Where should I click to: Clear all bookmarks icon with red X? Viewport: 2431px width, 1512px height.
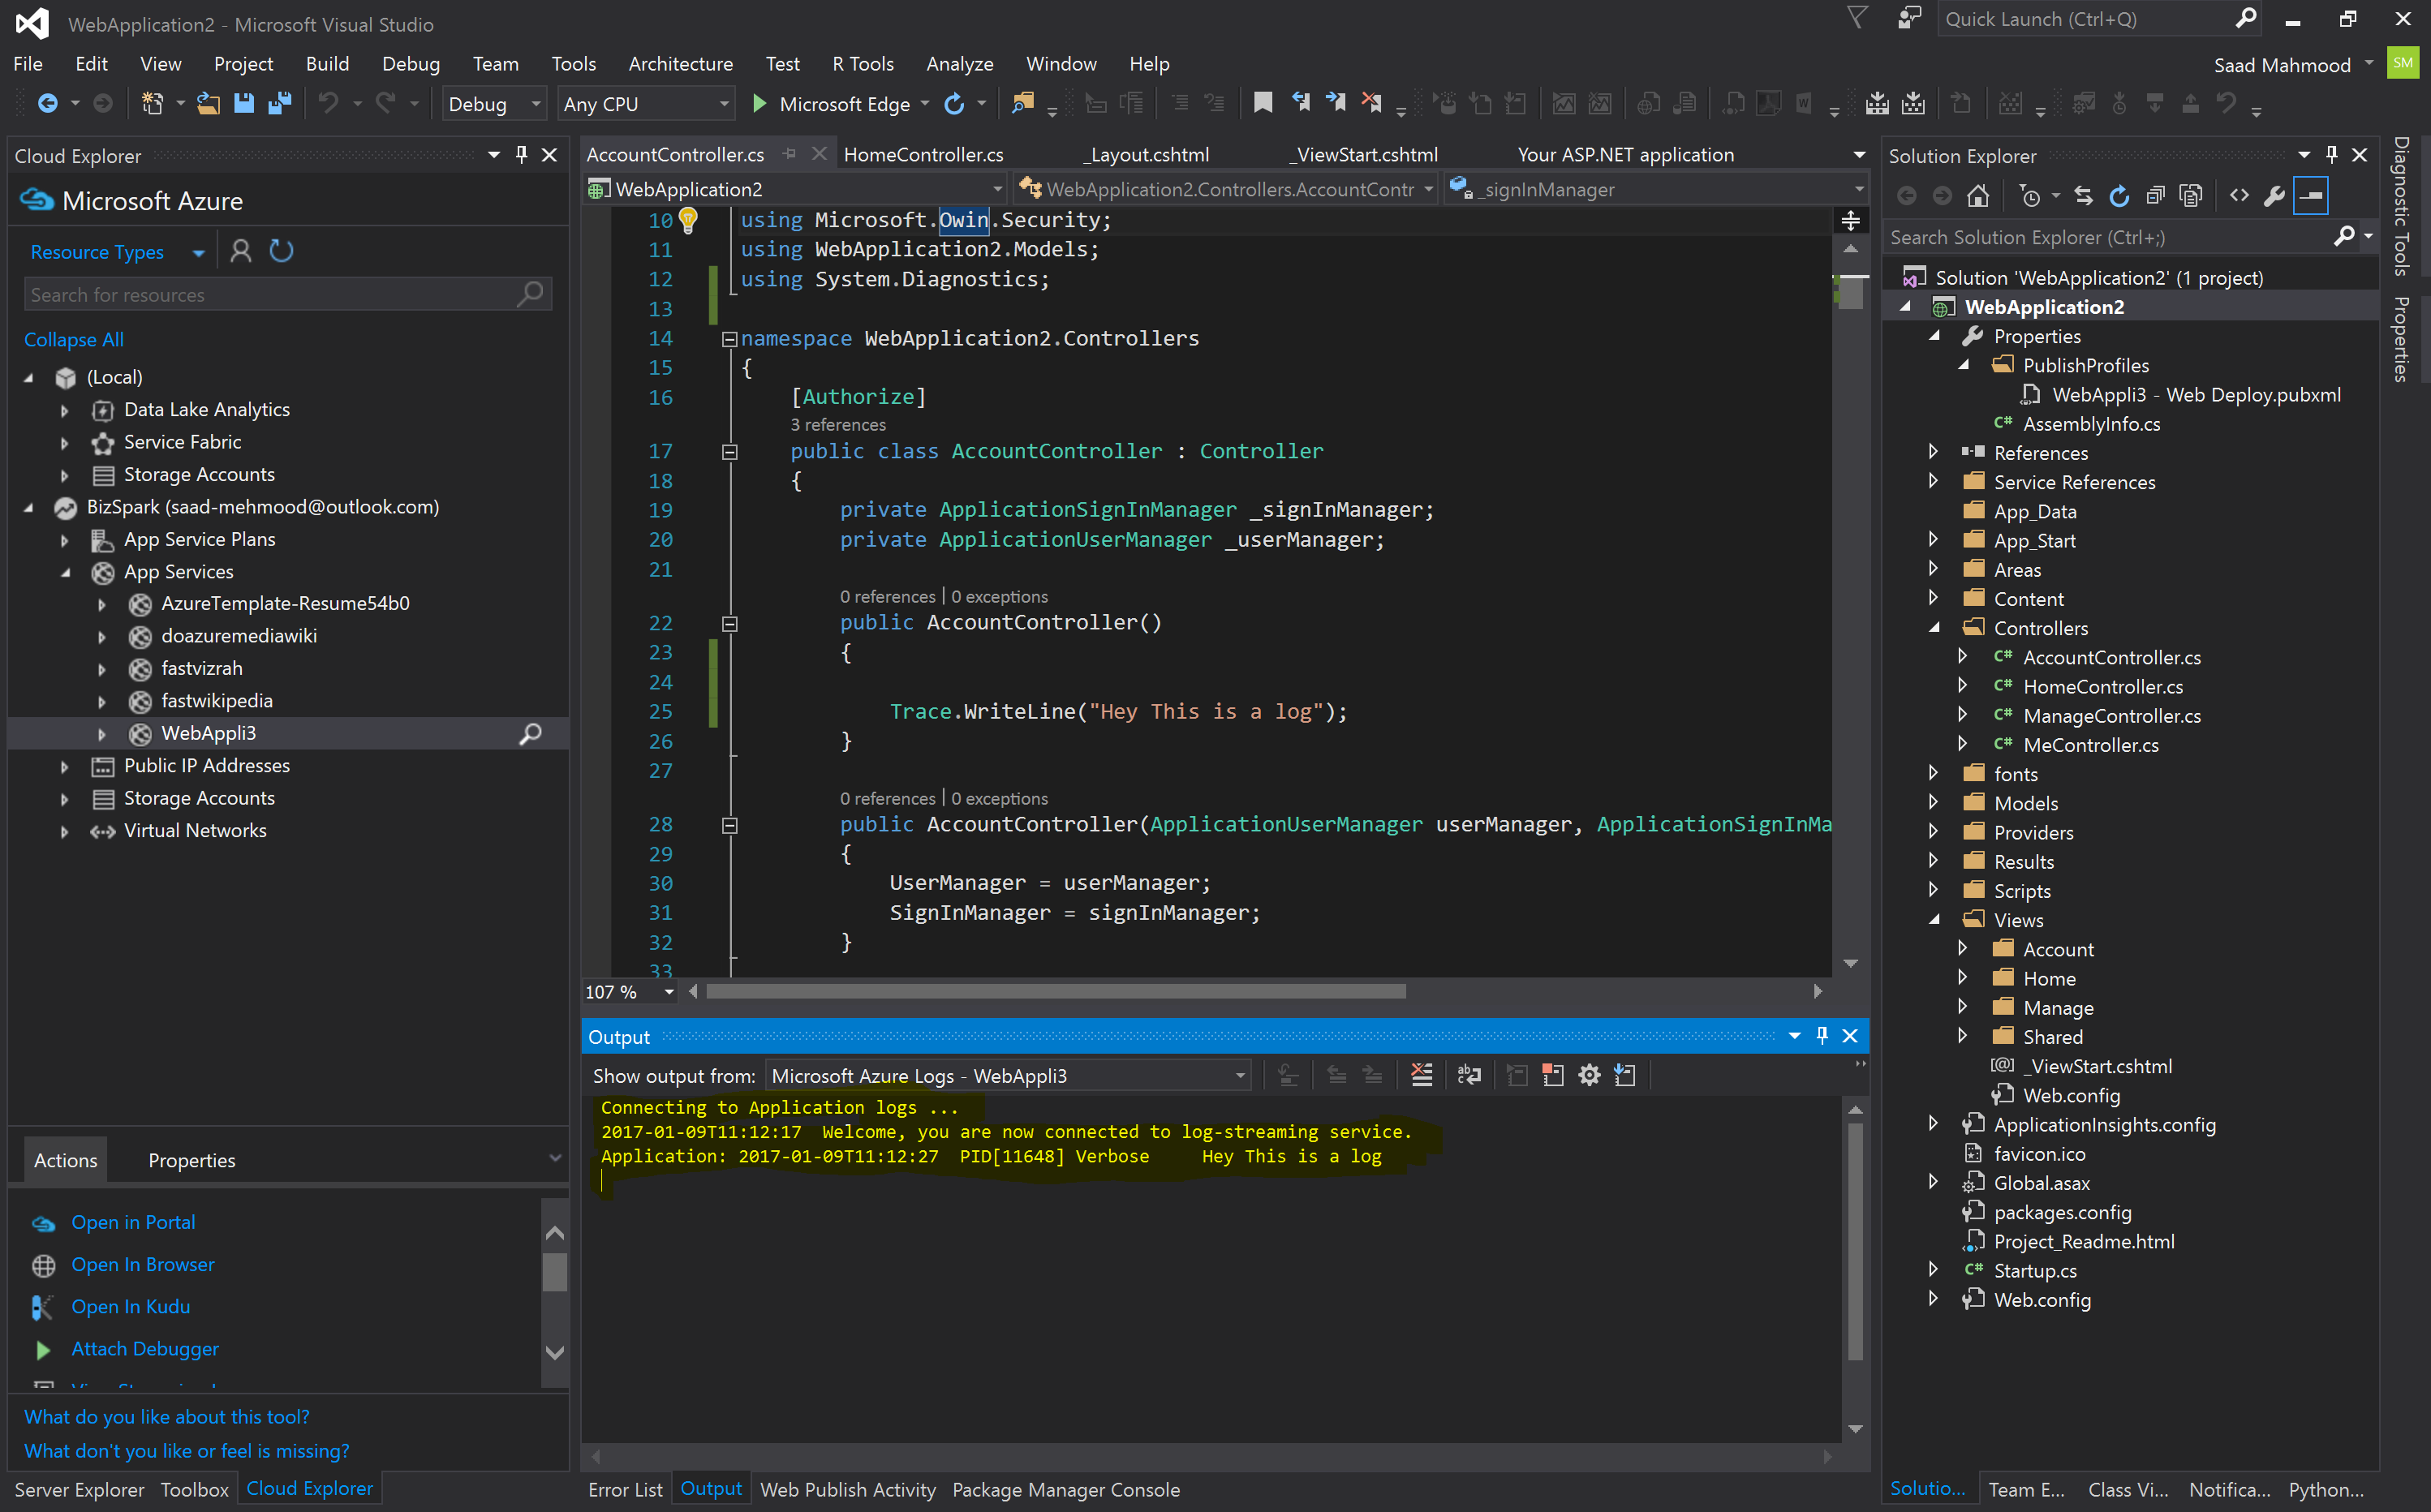1371,102
